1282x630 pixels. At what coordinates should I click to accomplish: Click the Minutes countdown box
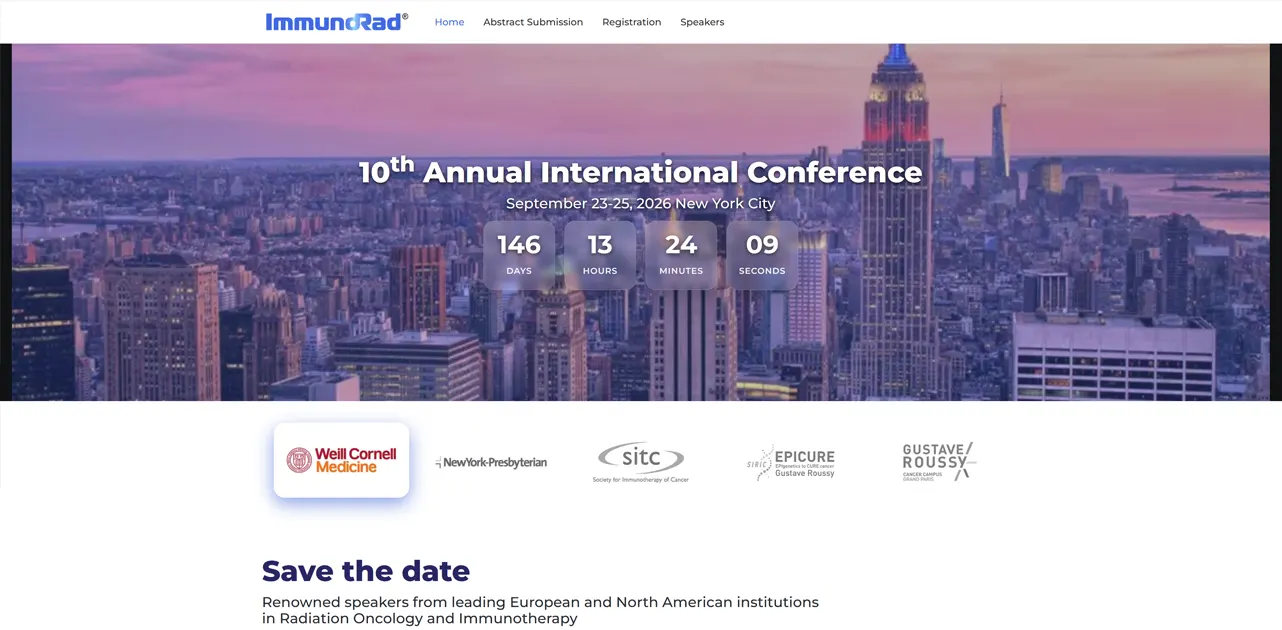coord(681,255)
